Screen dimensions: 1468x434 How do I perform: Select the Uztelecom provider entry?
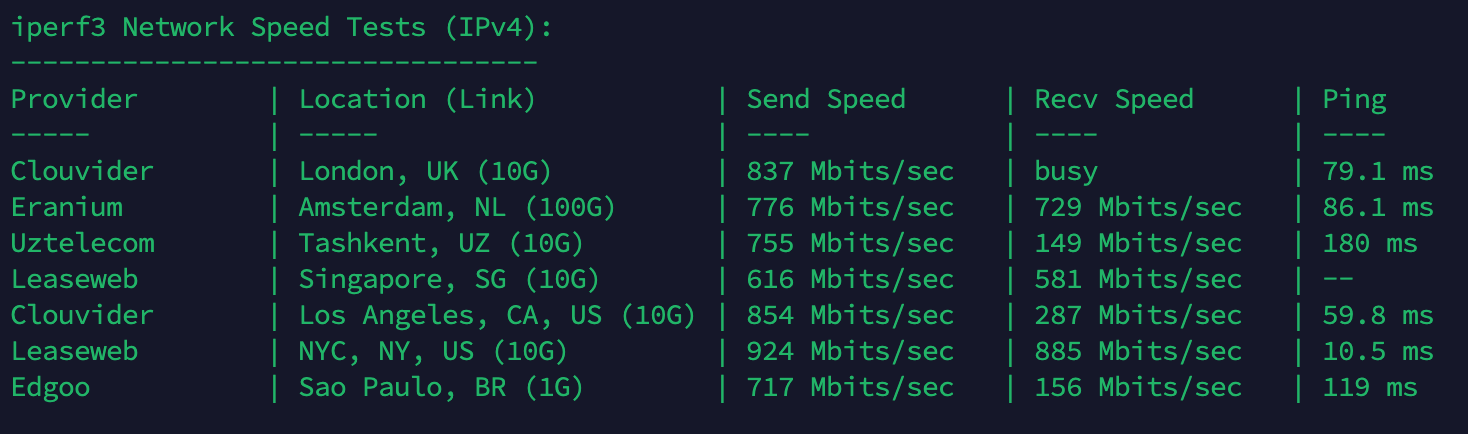[x=83, y=243]
